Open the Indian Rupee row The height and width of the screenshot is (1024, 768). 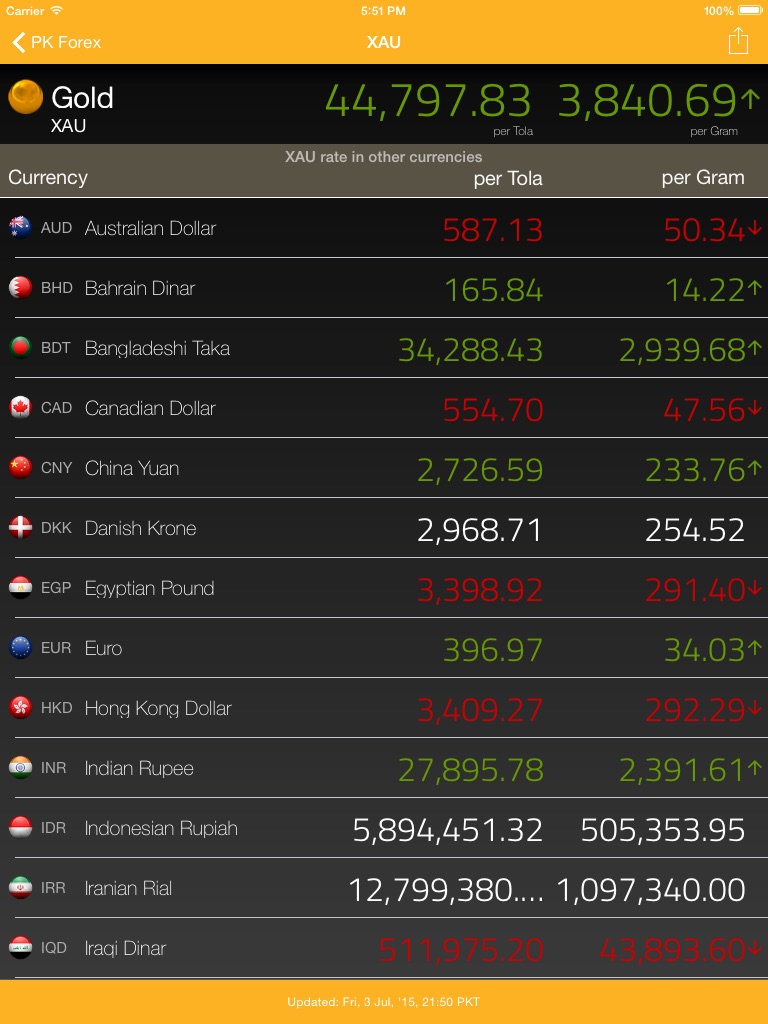(x=384, y=768)
